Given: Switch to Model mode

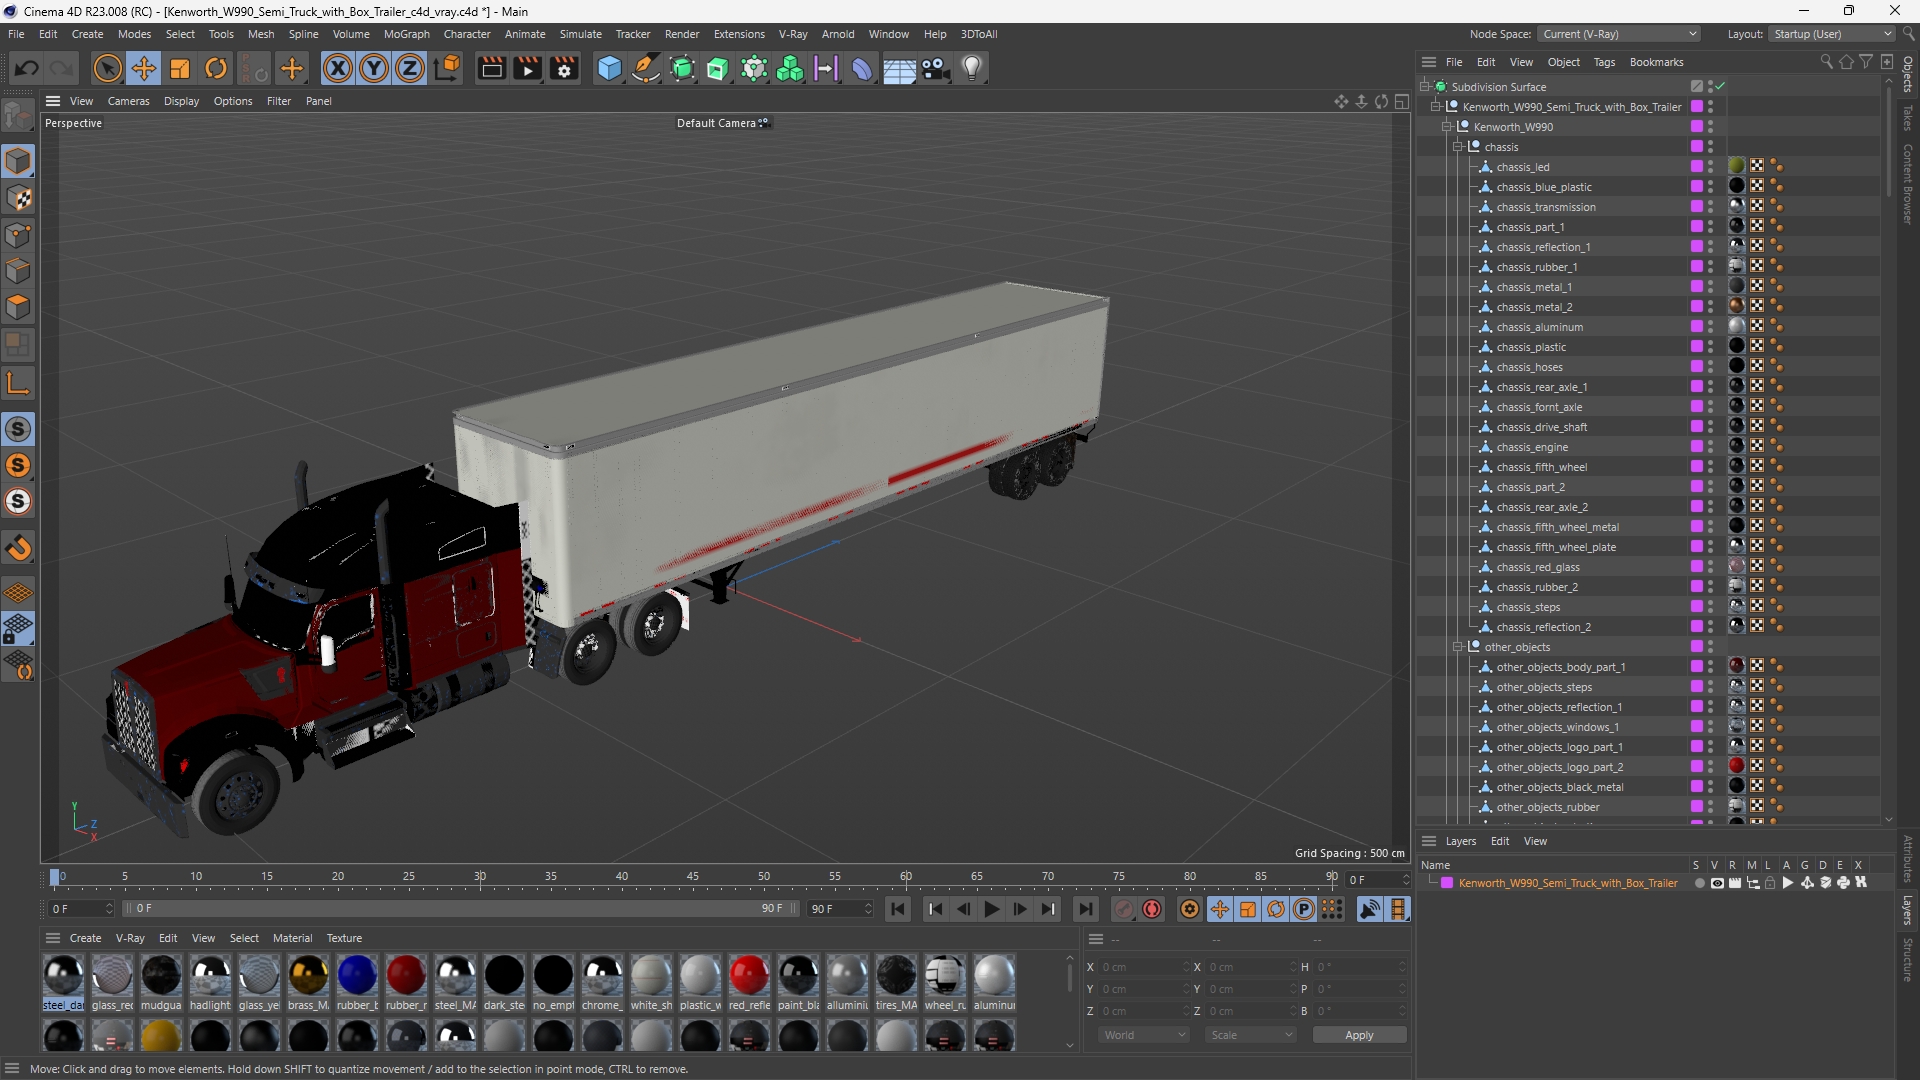Looking at the screenshot, I should (x=18, y=161).
